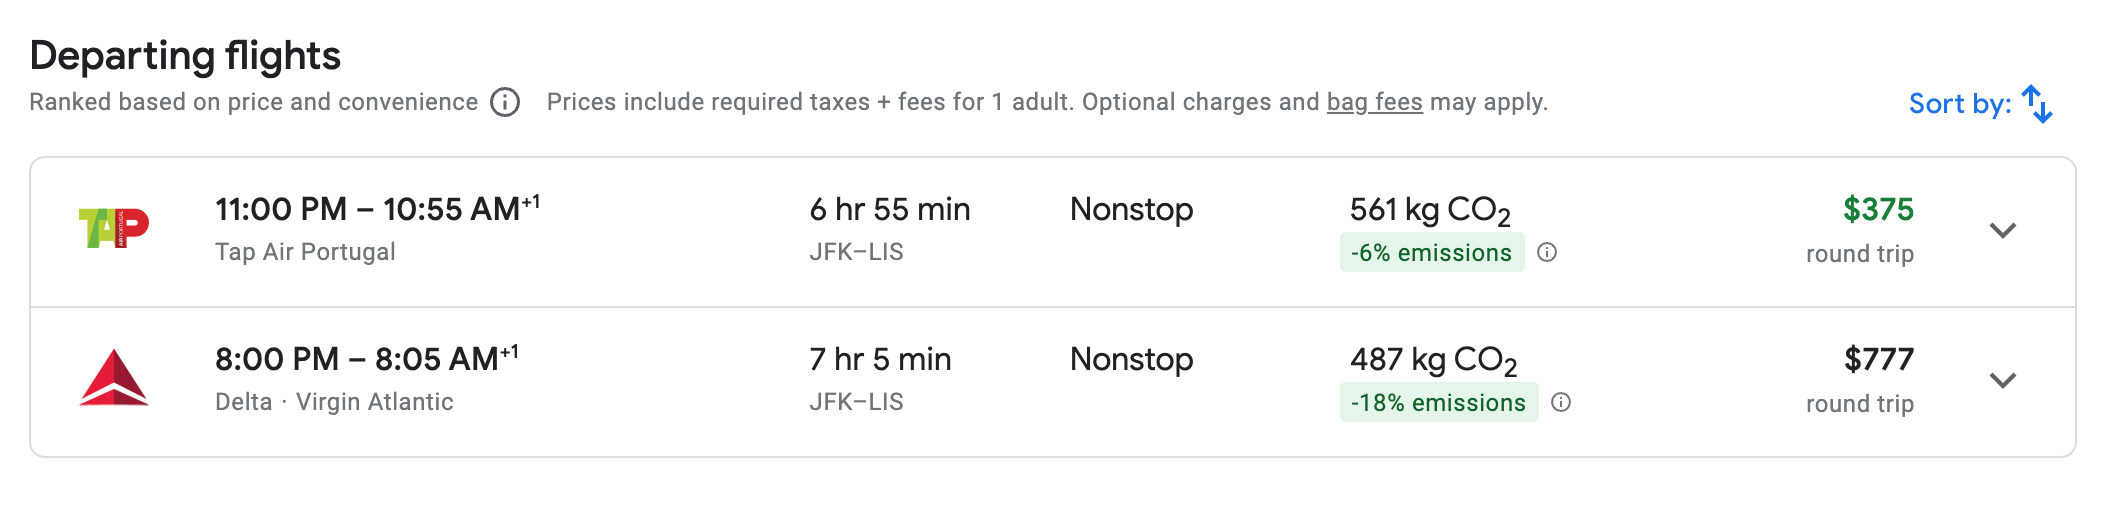Expand the Delta flight details chevron
Image resolution: width=2120 pixels, height=514 pixels.
point(2002,380)
